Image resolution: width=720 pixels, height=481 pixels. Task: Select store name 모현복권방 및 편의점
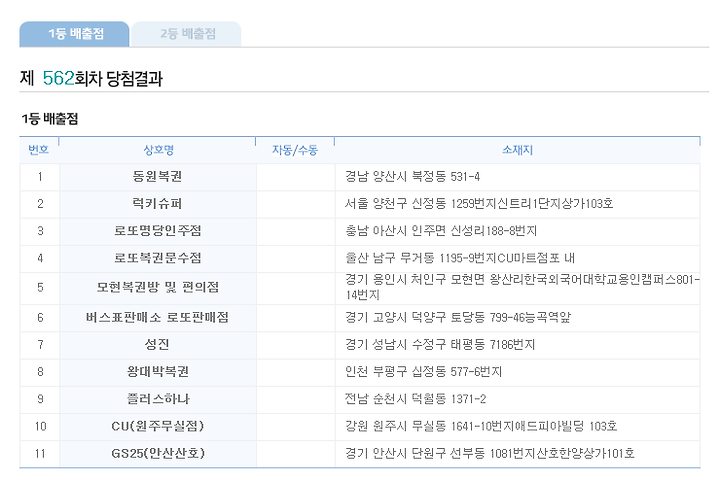(158, 287)
